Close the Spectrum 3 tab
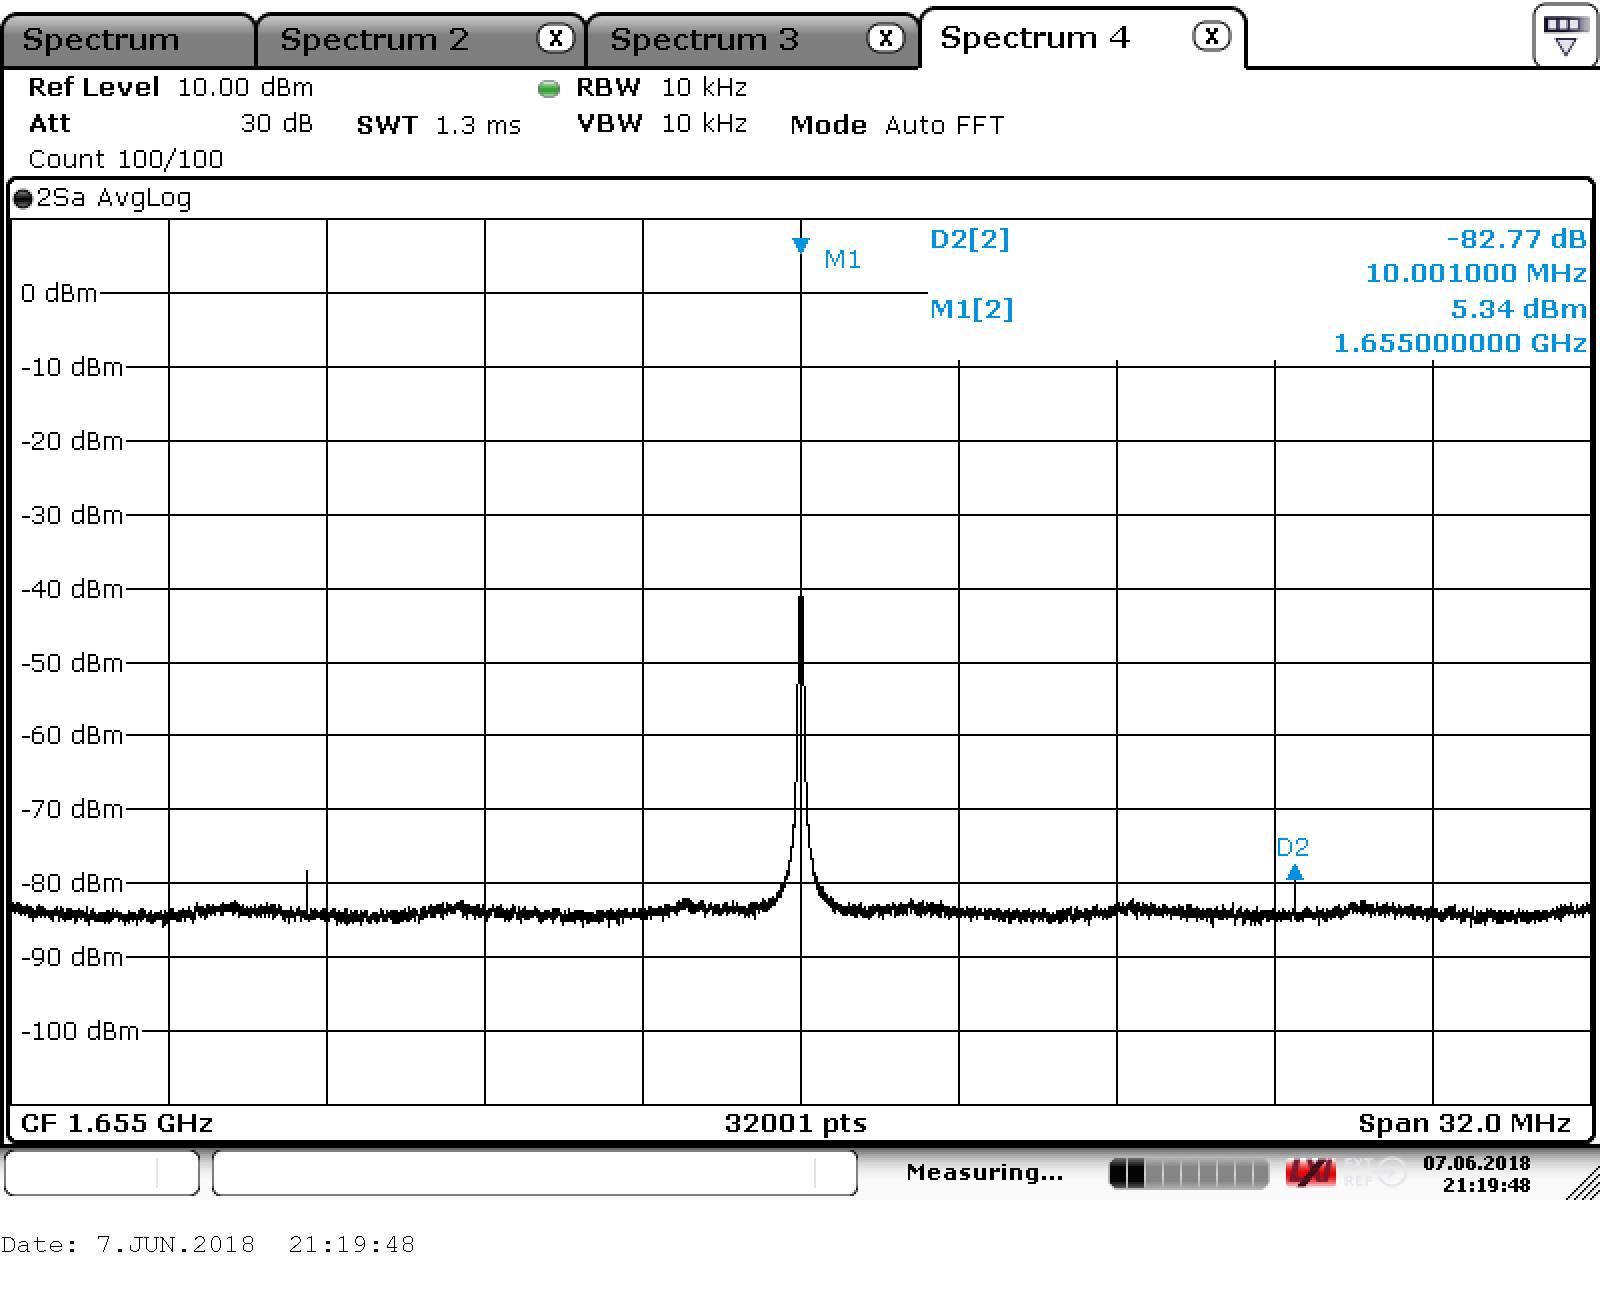 885,38
